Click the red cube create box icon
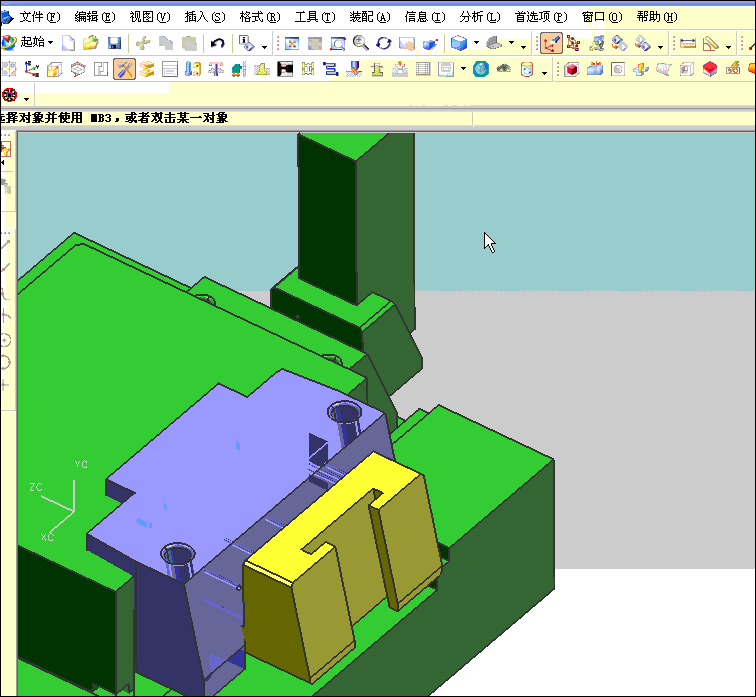The width and height of the screenshot is (756, 697). click(571, 69)
